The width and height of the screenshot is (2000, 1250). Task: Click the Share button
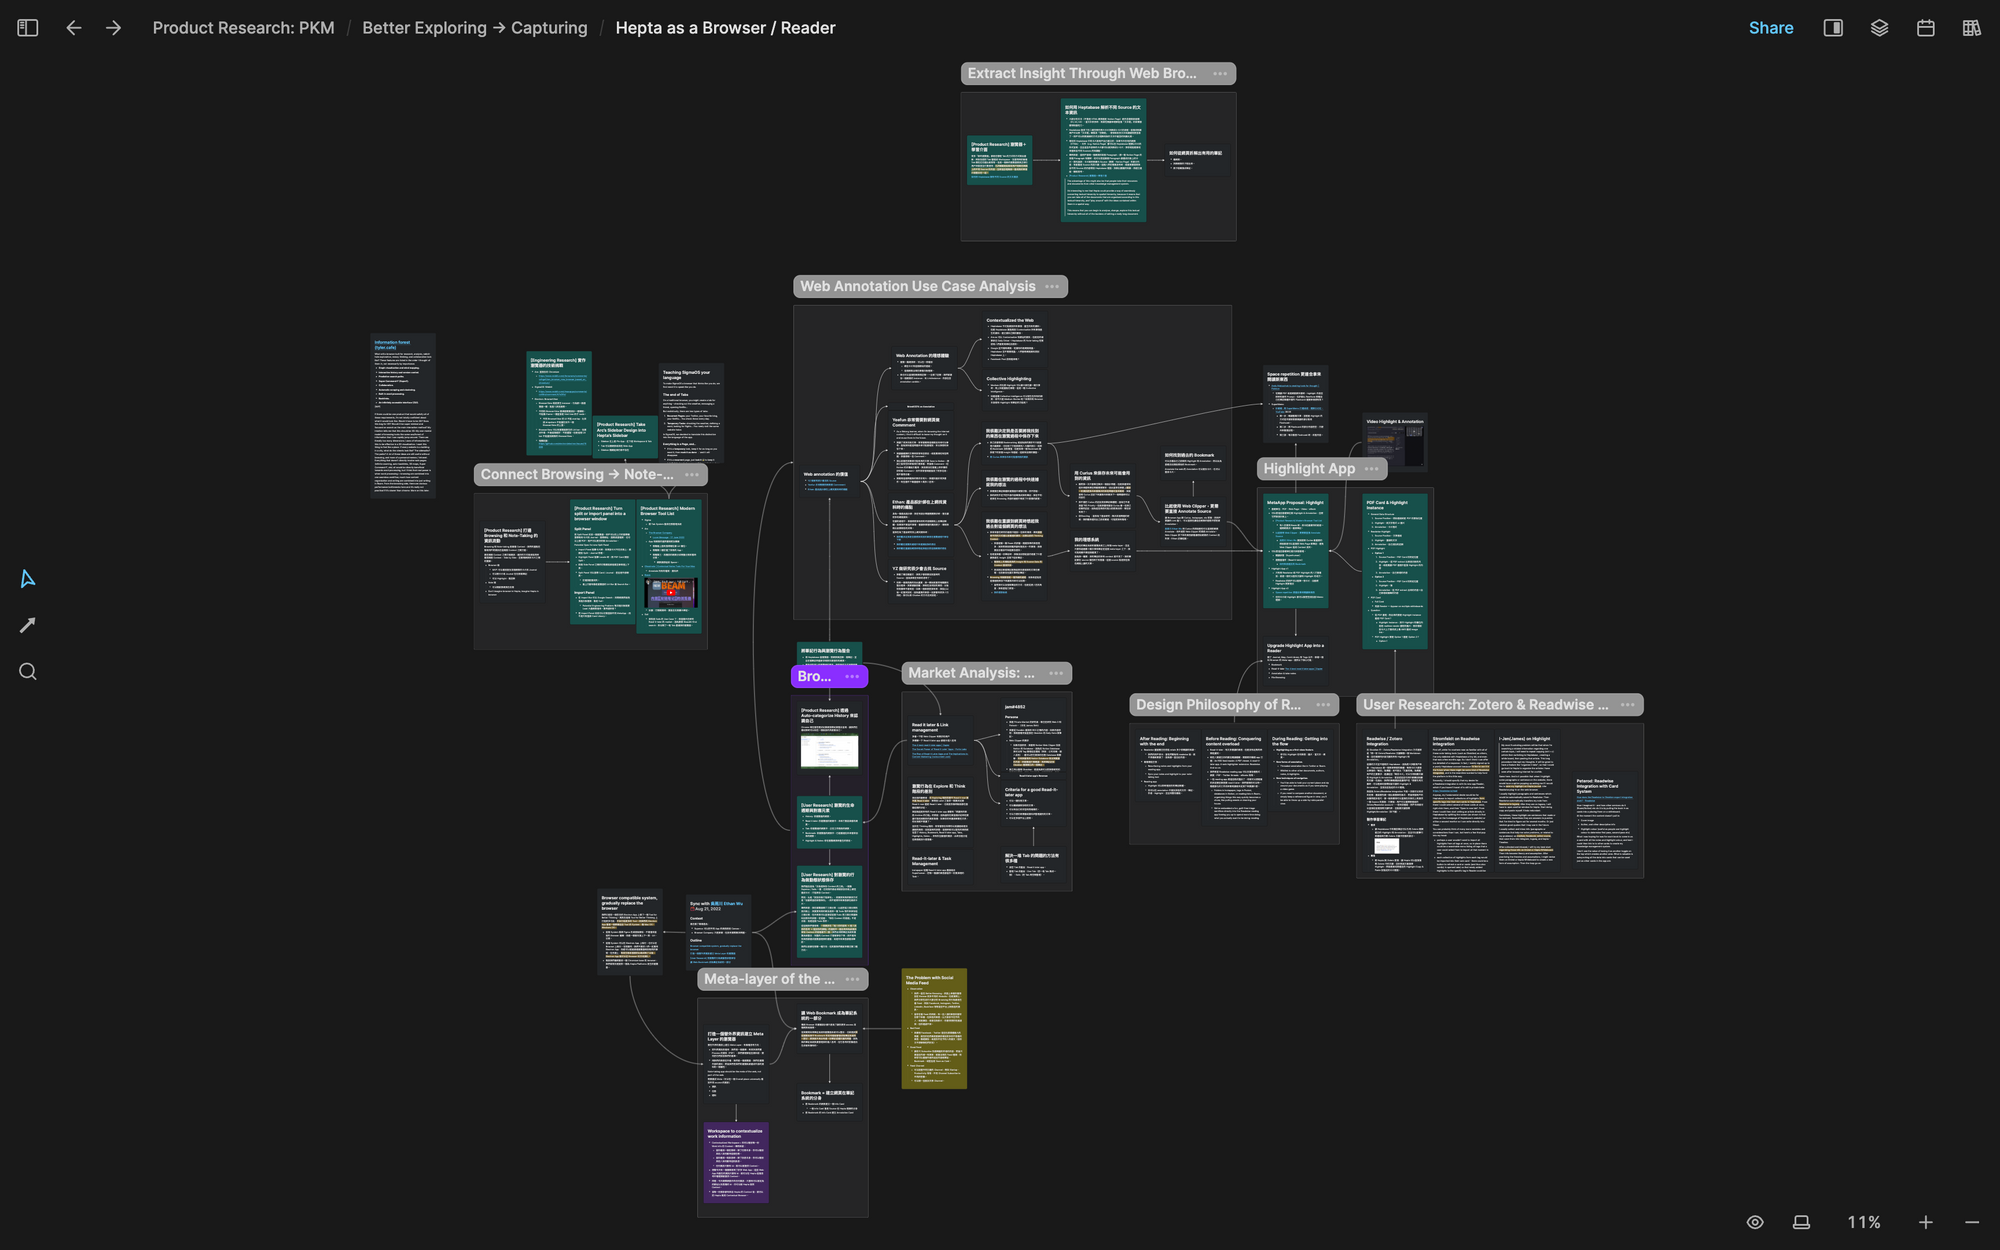tap(1770, 28)
